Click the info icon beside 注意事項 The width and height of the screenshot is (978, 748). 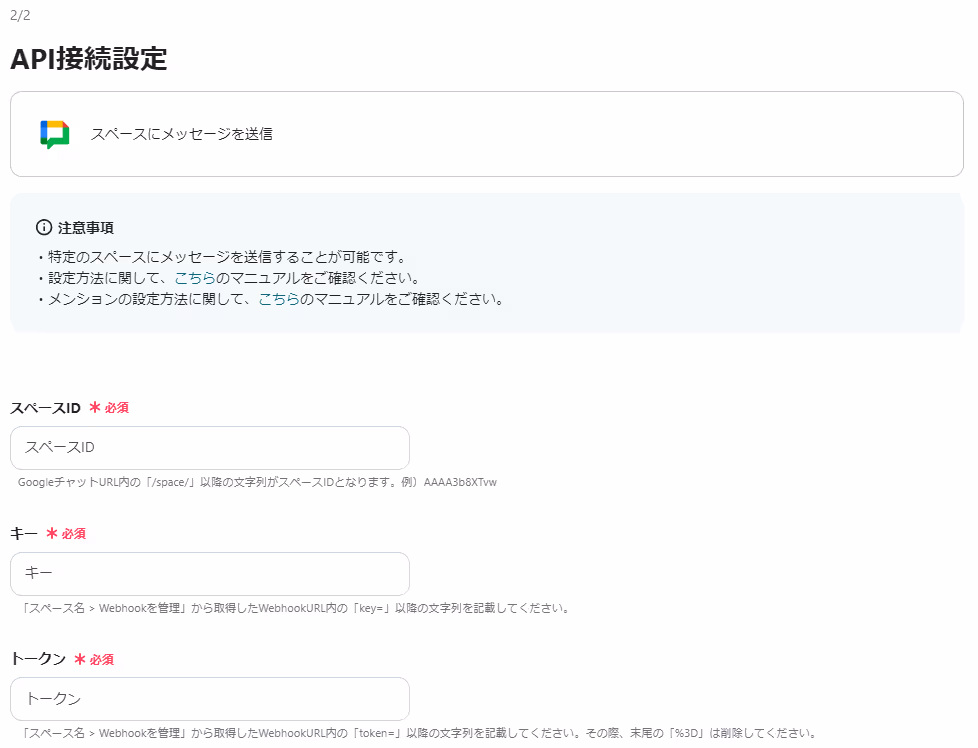[x=44, y=228]
